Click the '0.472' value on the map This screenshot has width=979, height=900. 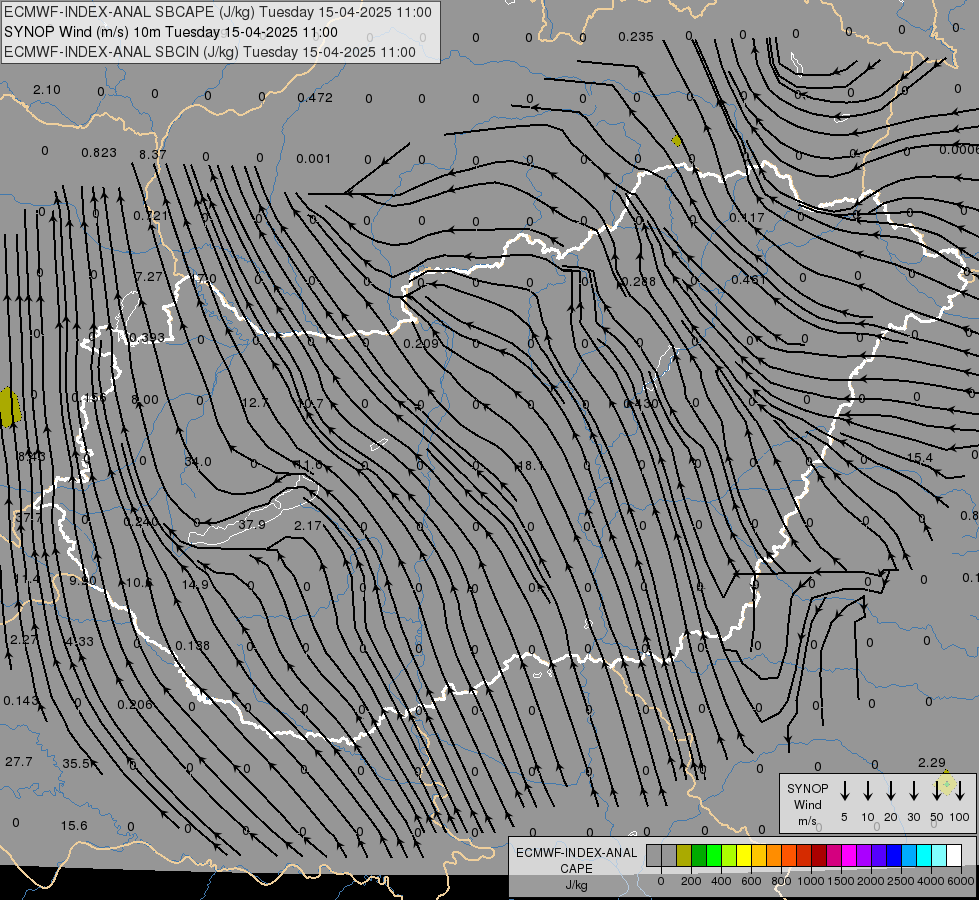[315, 97]
